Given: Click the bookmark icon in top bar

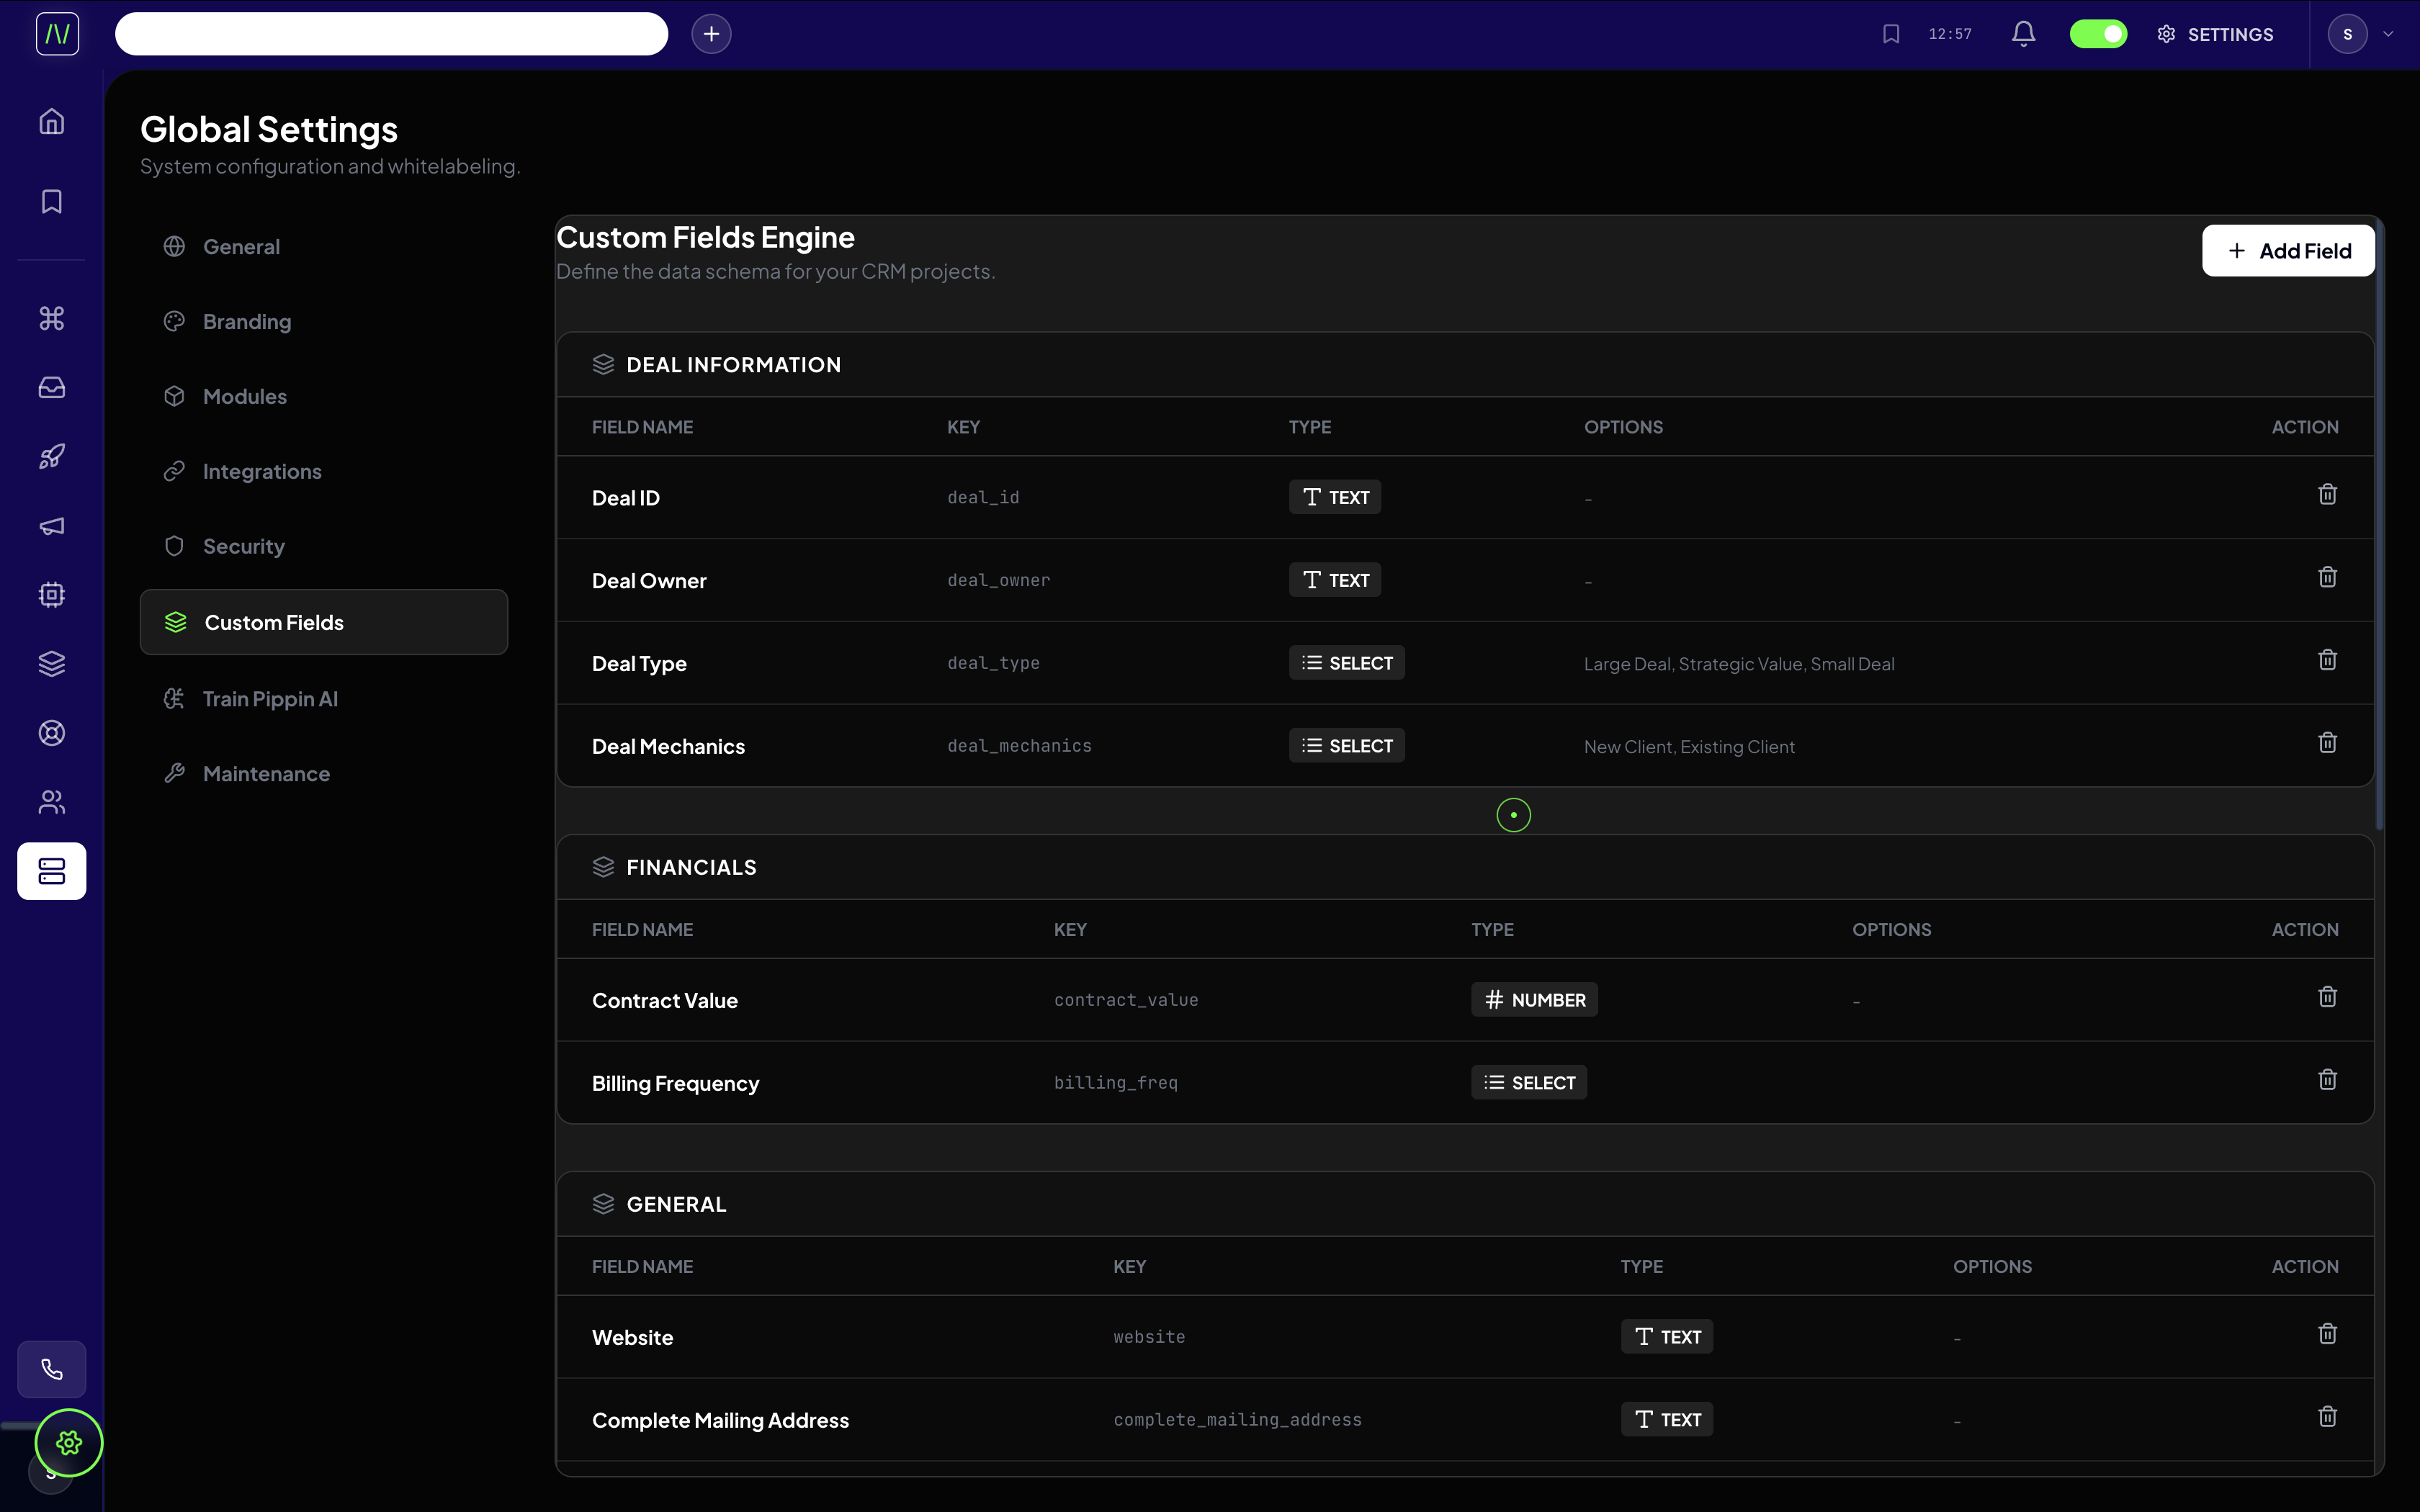Looking at the screenshot, I should pos(1890,34).
